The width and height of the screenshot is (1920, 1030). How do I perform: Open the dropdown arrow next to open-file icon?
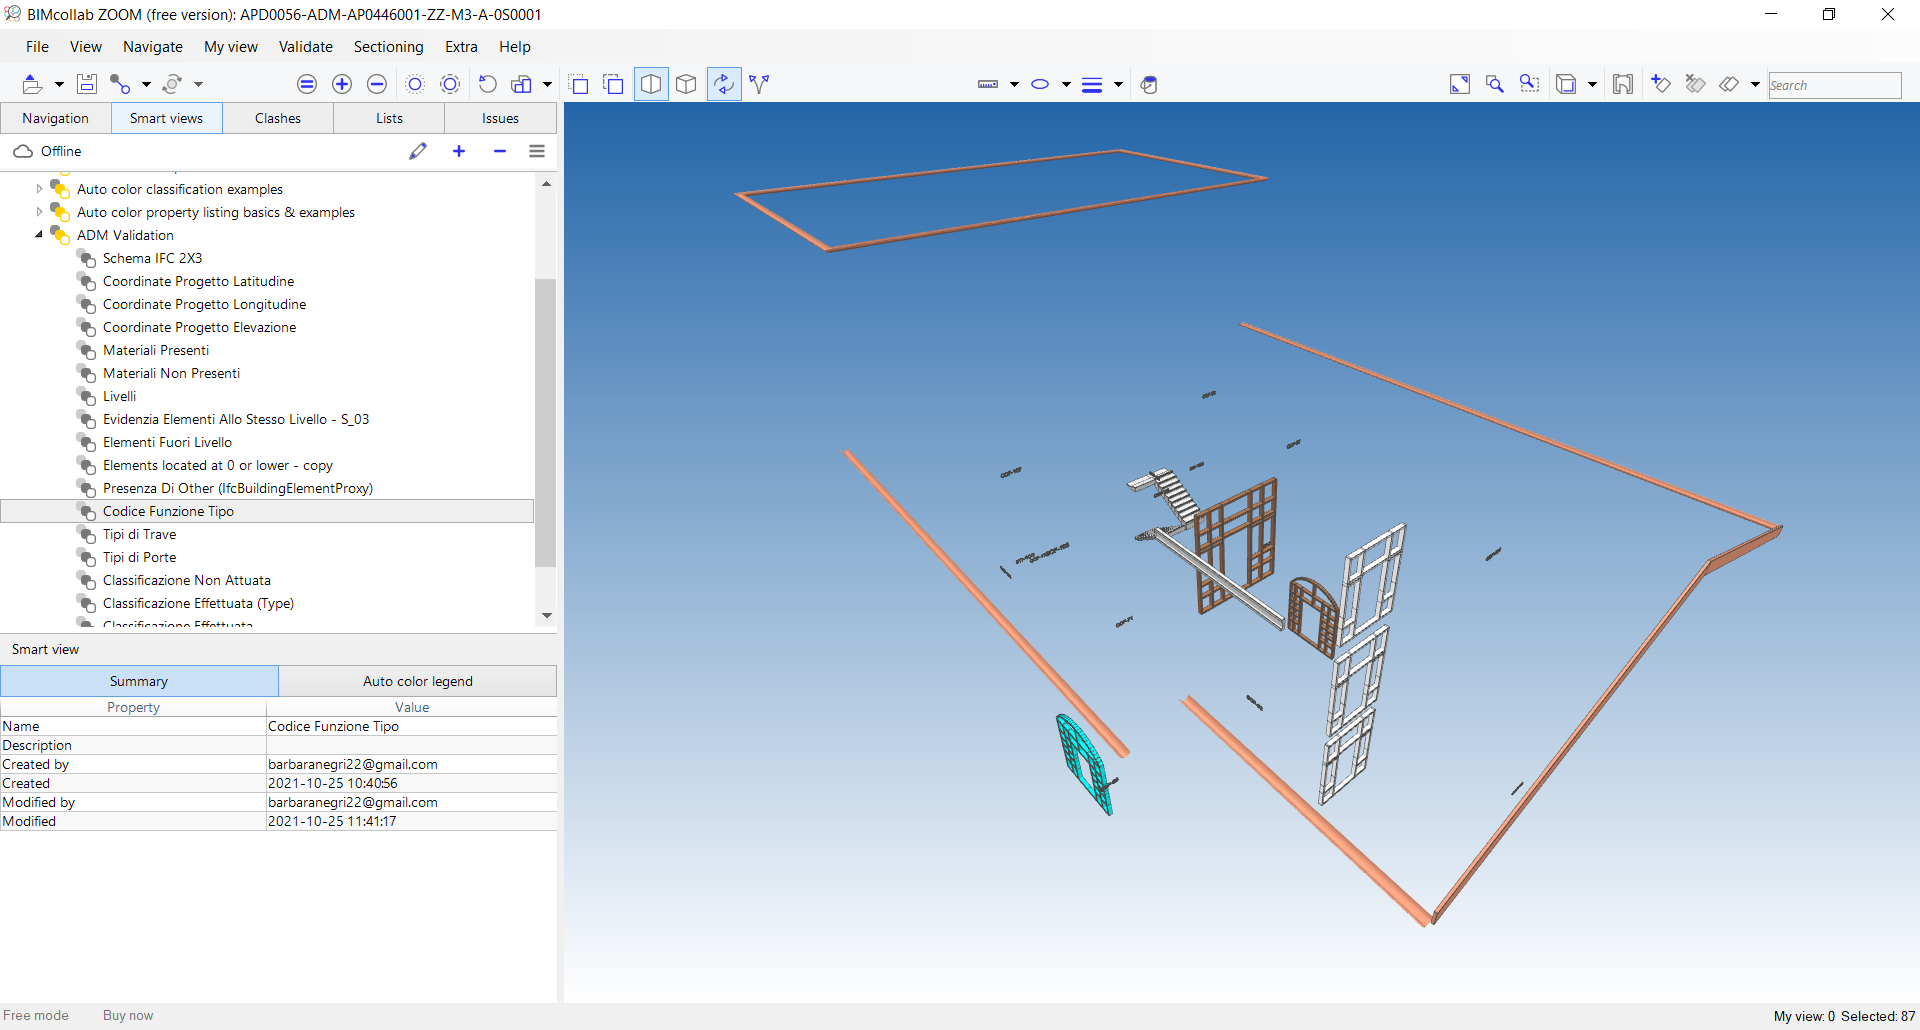pos(59,85)
